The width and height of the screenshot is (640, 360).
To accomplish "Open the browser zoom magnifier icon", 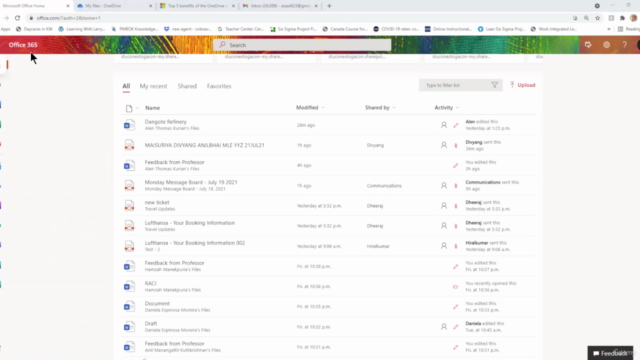I will point(586,18).
